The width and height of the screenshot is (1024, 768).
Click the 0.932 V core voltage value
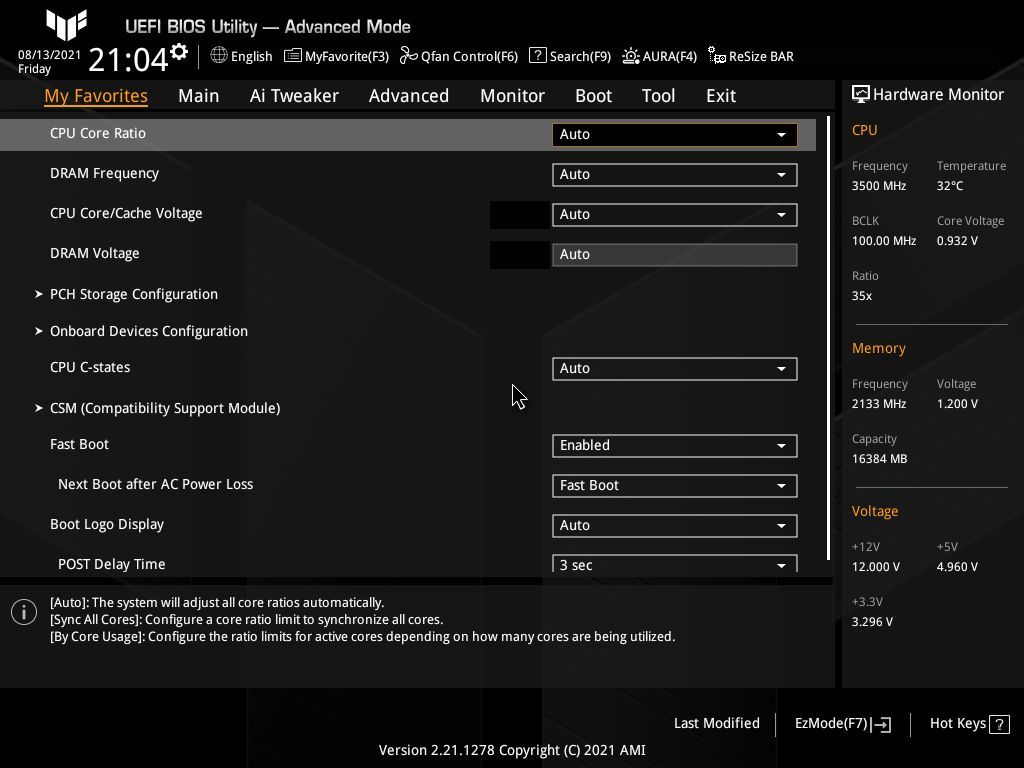[957, 241]
